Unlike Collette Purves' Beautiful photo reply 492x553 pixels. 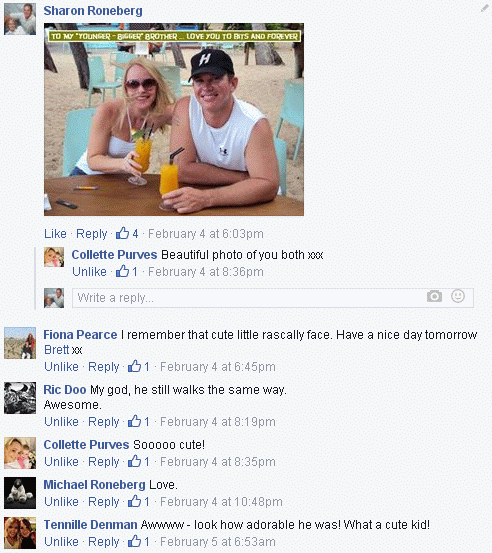tap(89, 272)
